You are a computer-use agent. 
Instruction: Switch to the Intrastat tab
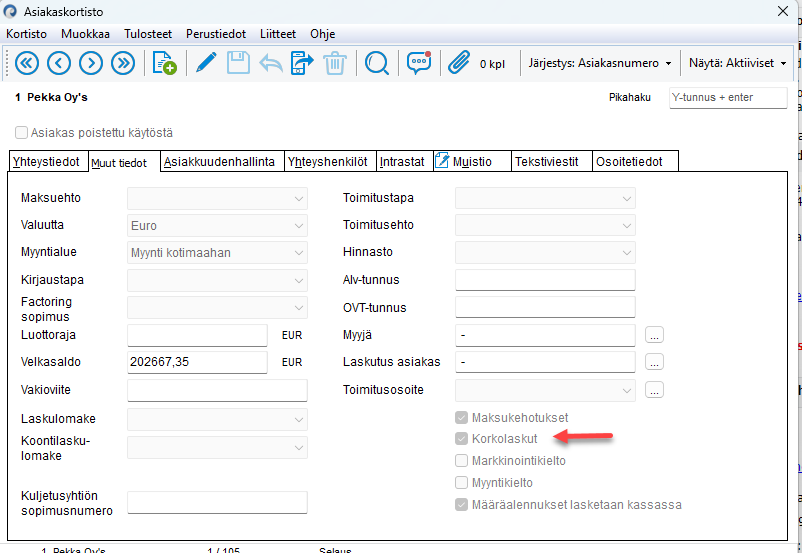coord(405,162)
